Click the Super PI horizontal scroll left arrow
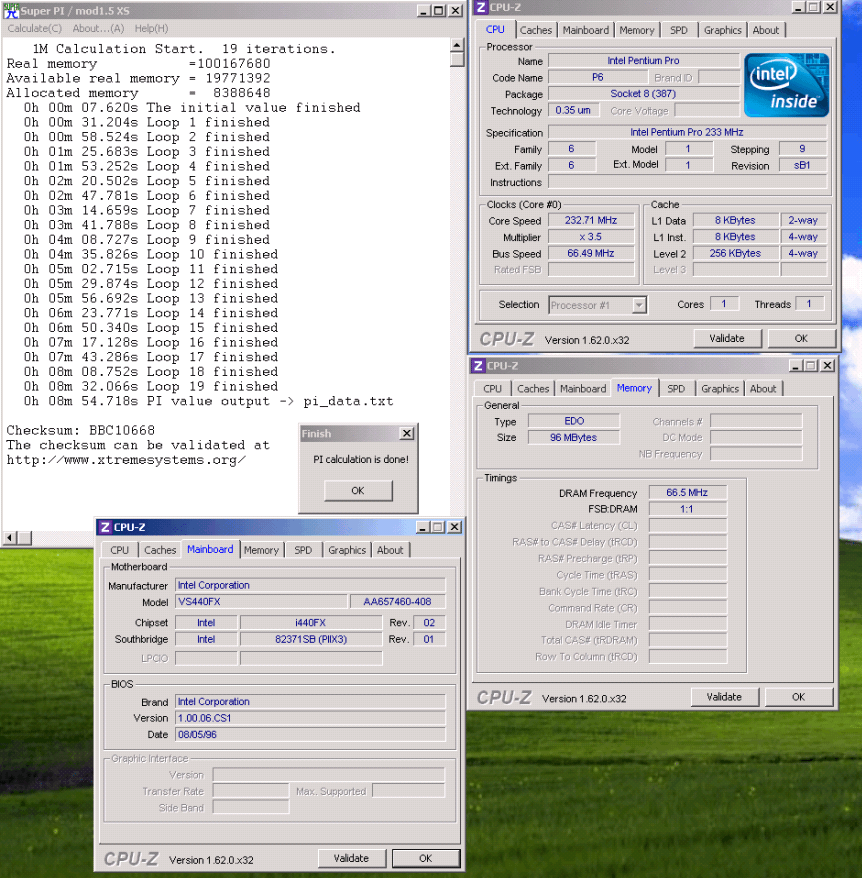 pos(10,539)
